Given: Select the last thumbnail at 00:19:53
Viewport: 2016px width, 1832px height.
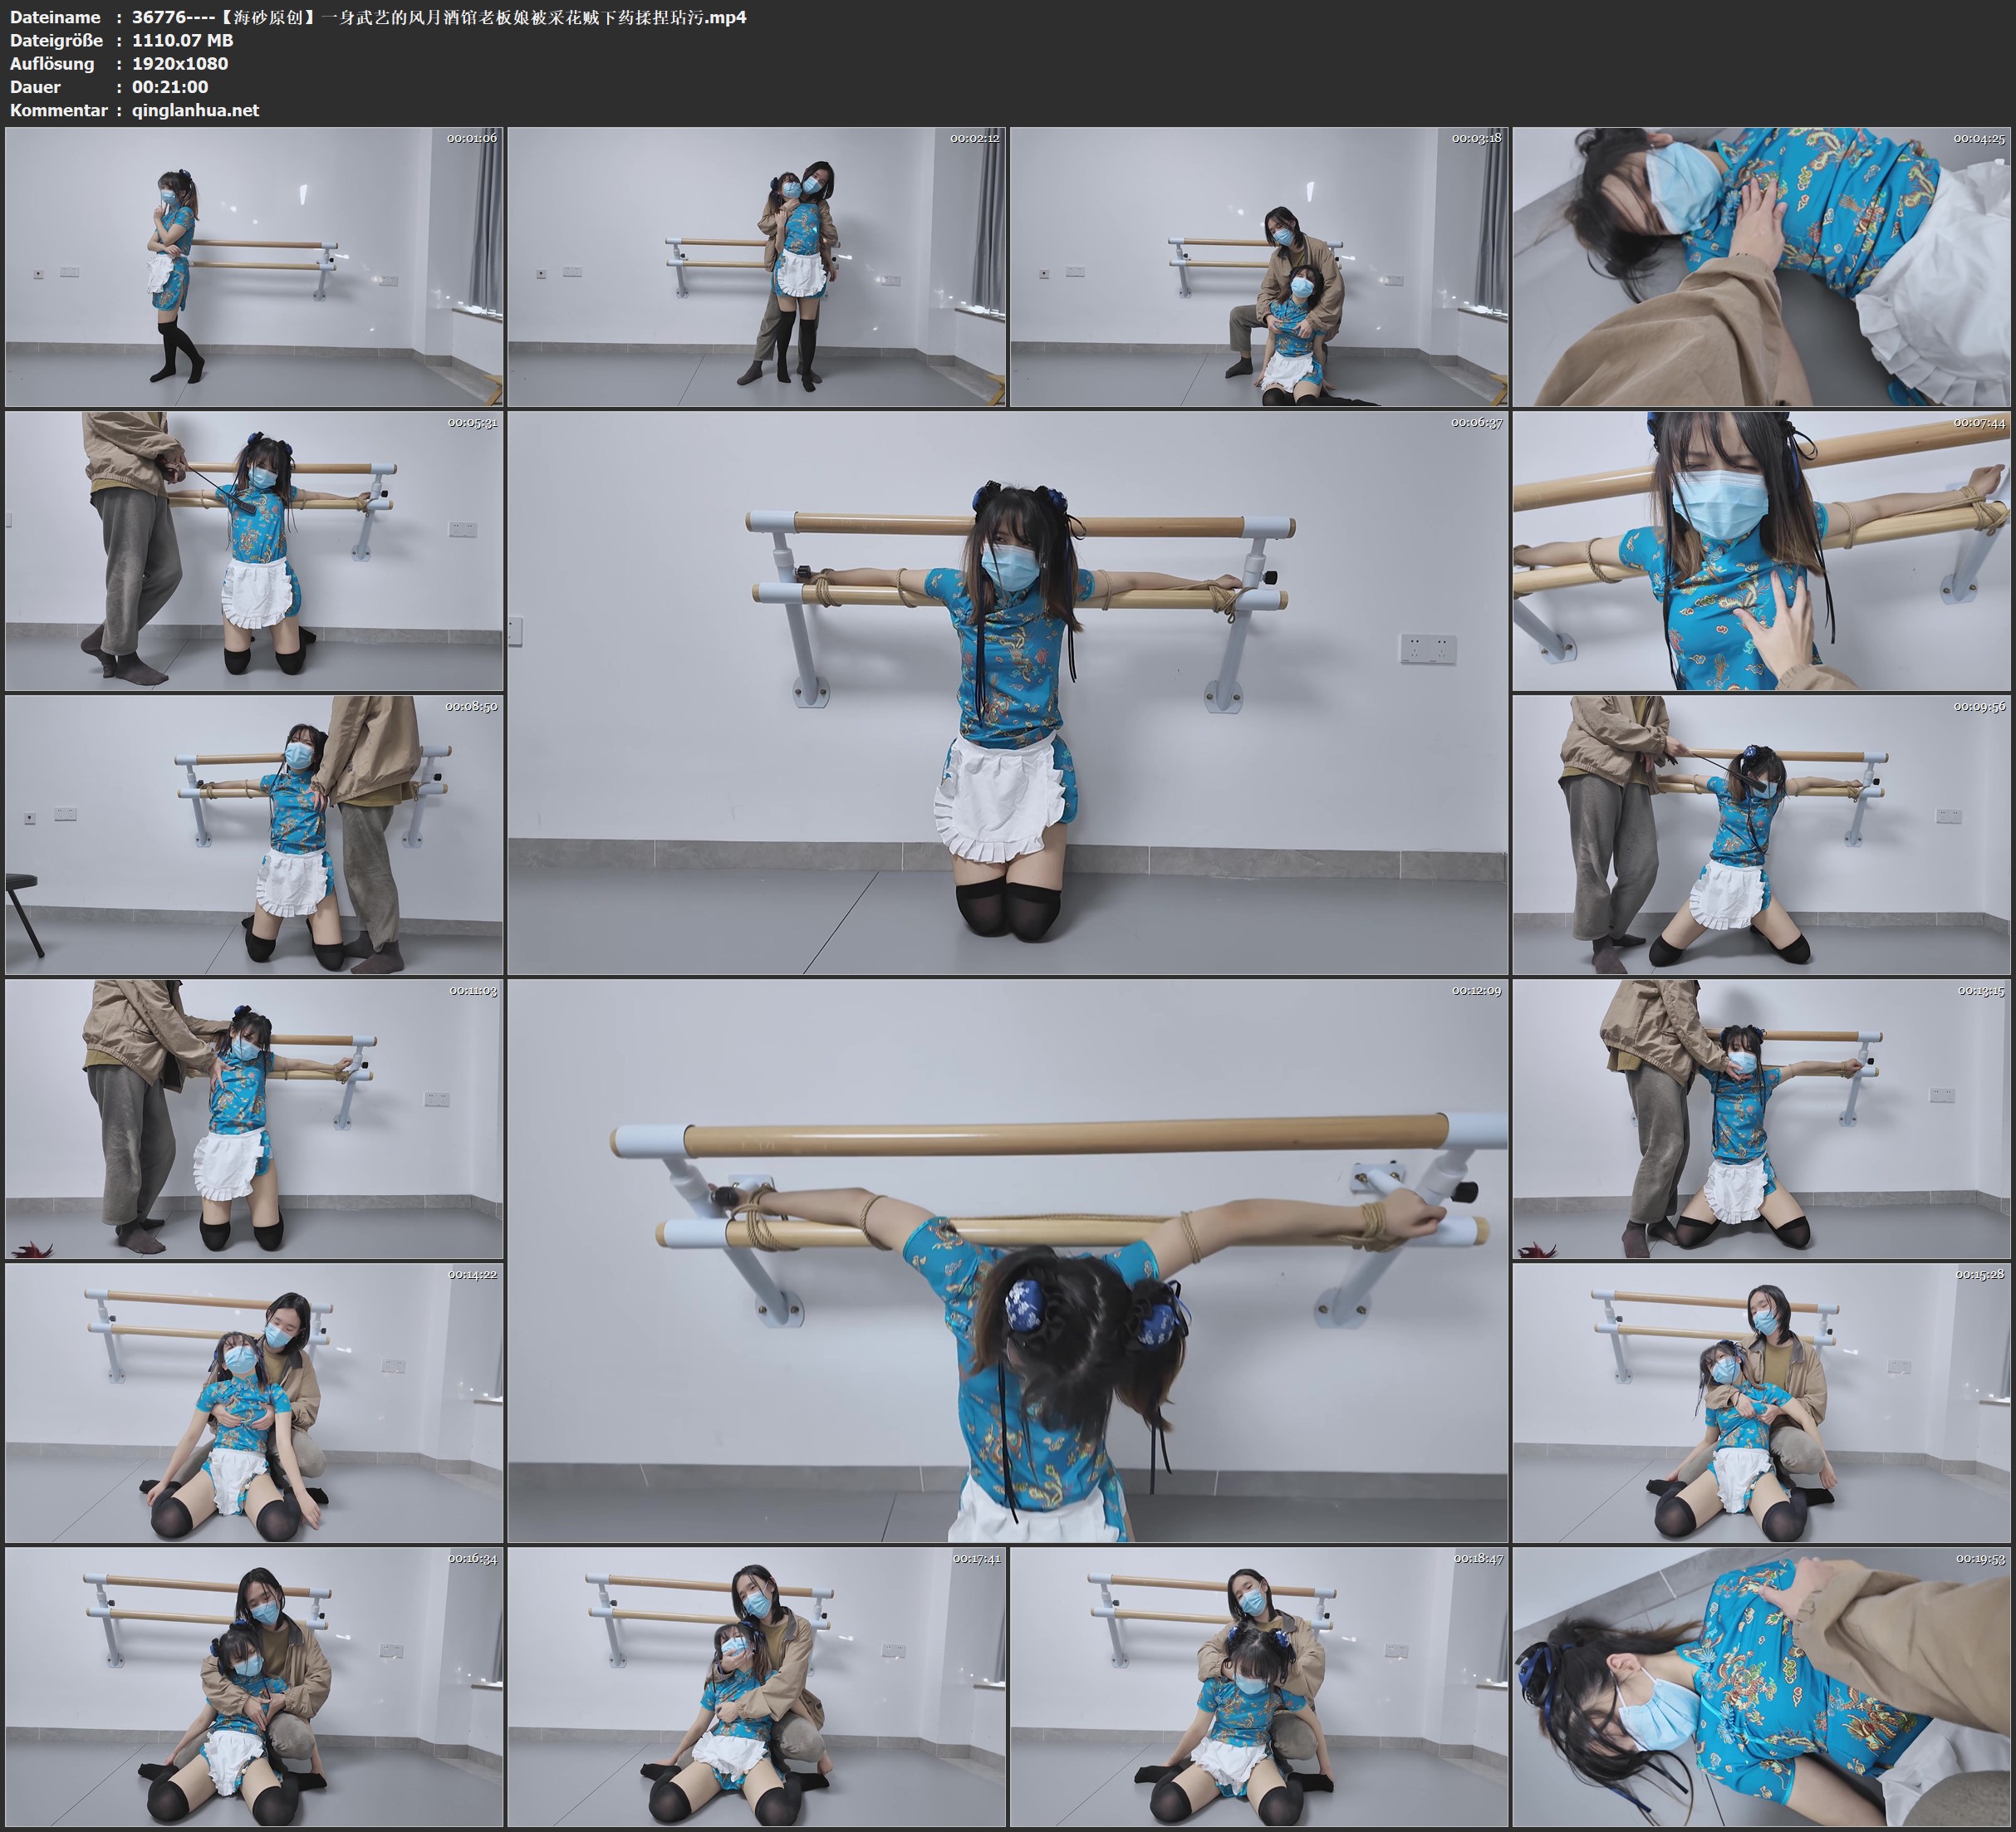Looking at the screenshot, I should coord(1762,1687).
